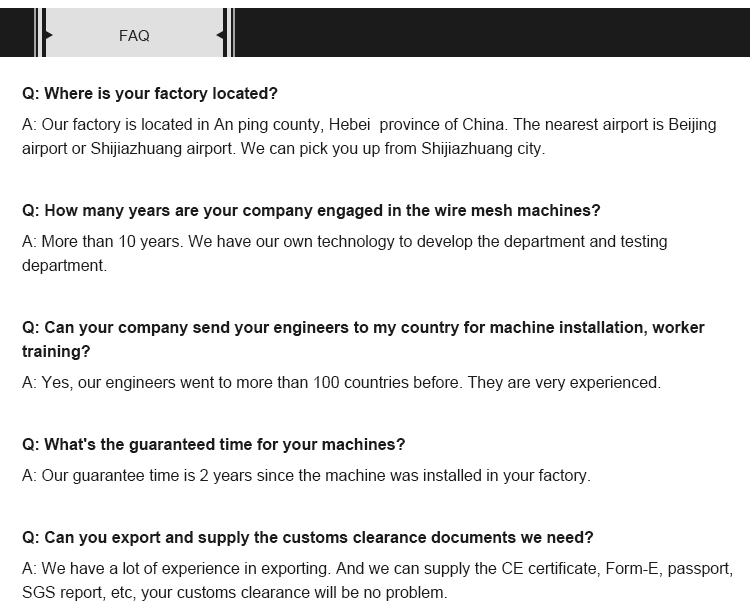Select the FAQ tab header
750x605 pixels.
click(x=134, y=35)
